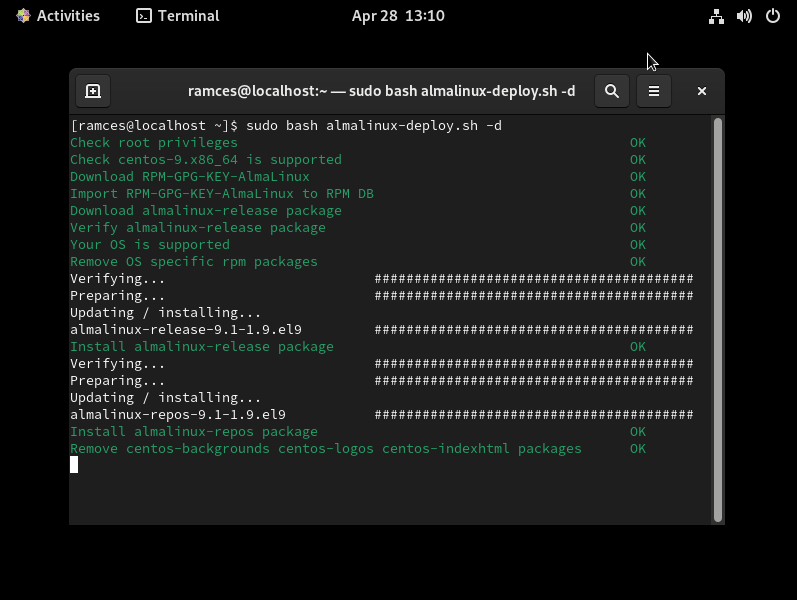Image resolution: width=797 pixels, height=600 pixels.
Task: Click 'Install almalinux-repos package' line
Action: [194, 432]
